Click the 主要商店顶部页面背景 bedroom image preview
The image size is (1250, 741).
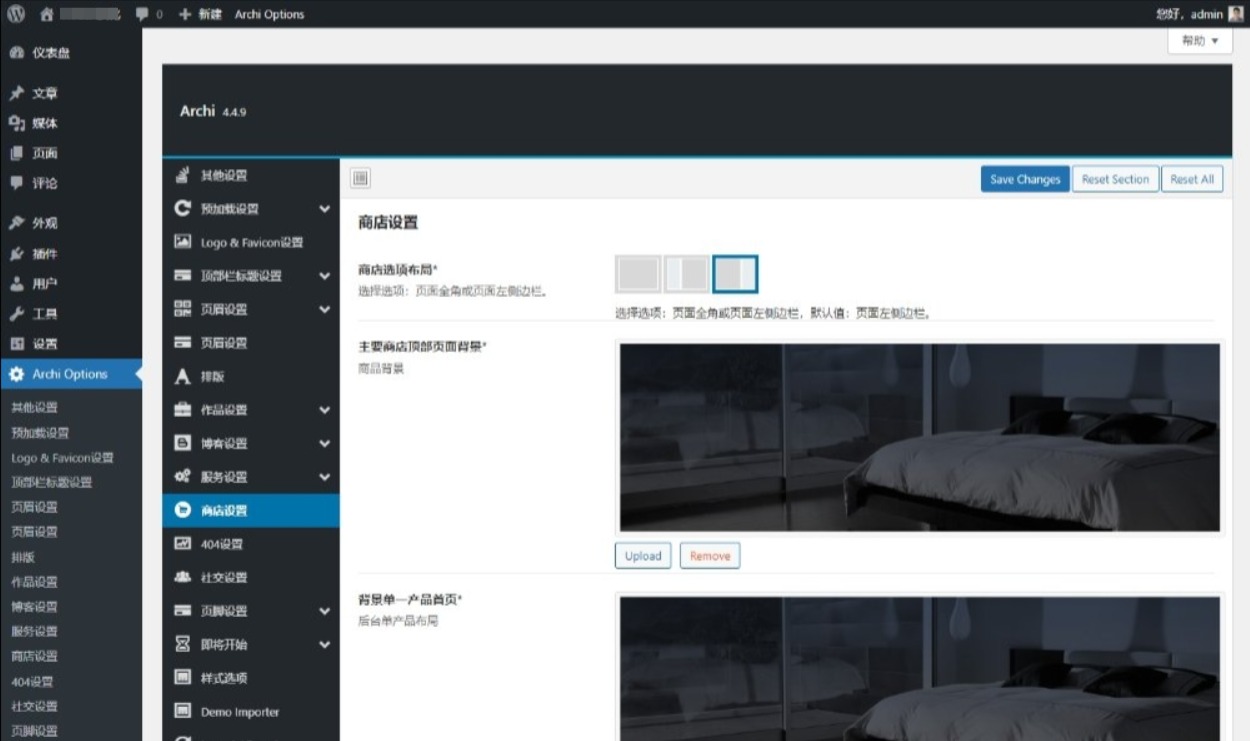(920, 437)
